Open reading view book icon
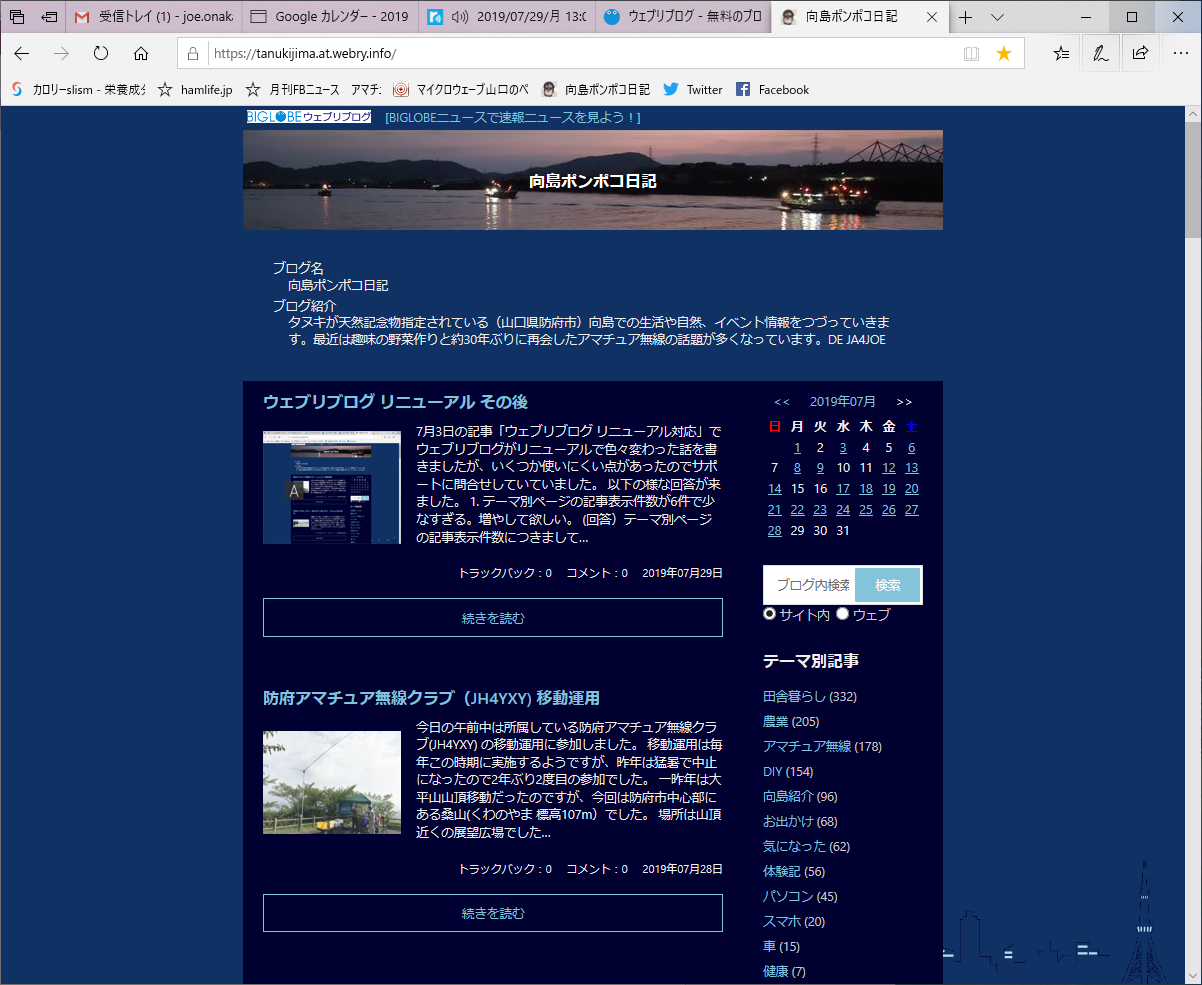The image size is (1202, 985). pos(971,53)
